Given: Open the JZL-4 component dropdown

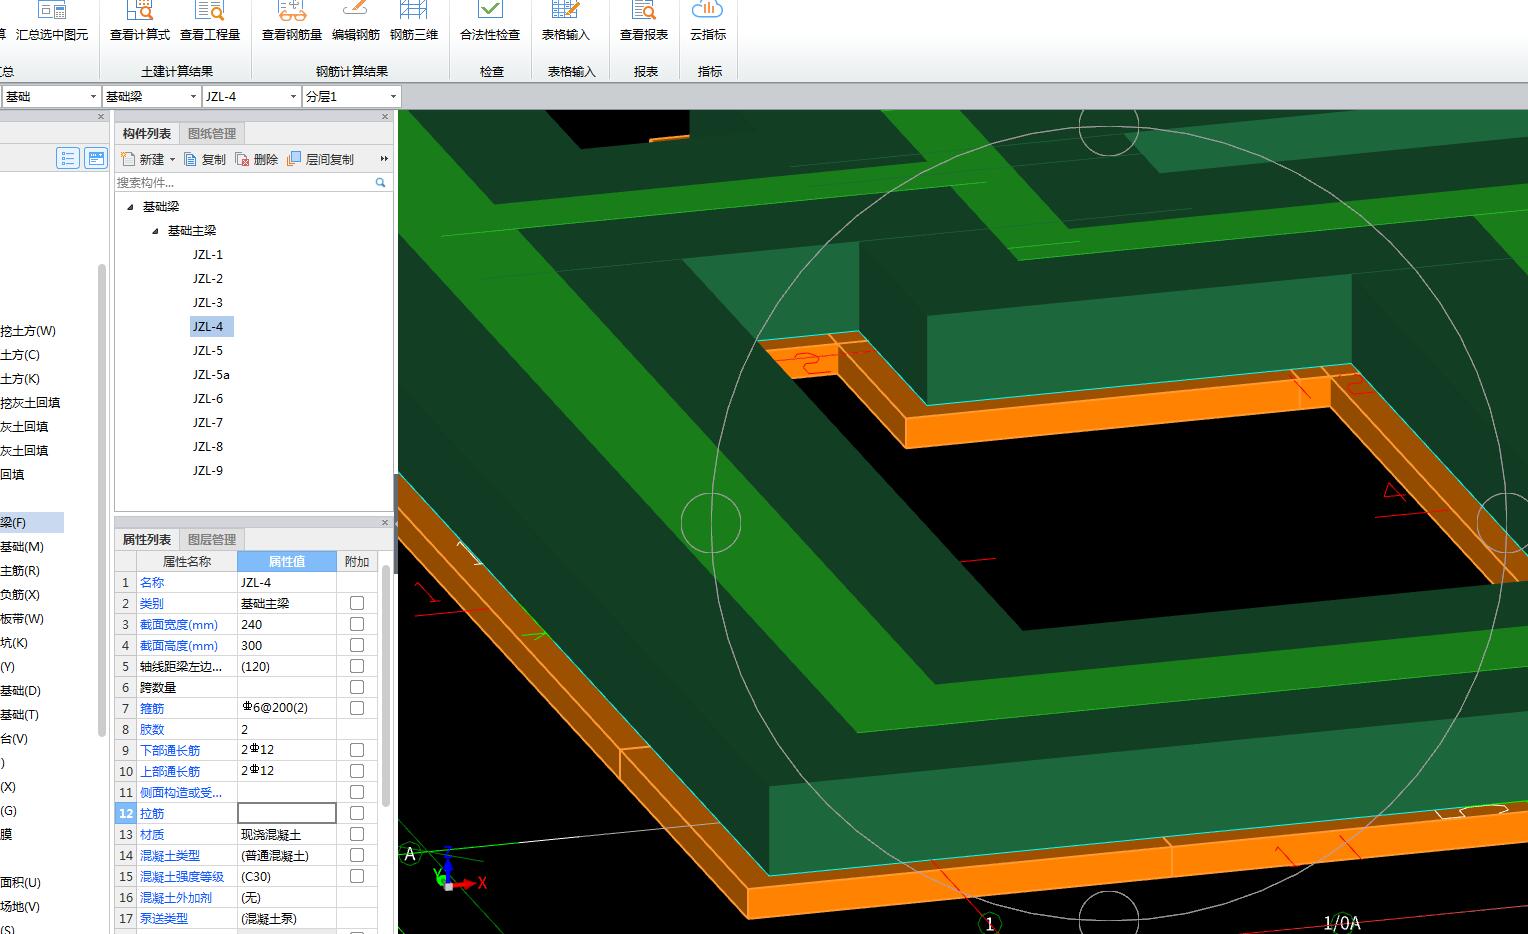Looking at the screenshot, I should point(294,97).
